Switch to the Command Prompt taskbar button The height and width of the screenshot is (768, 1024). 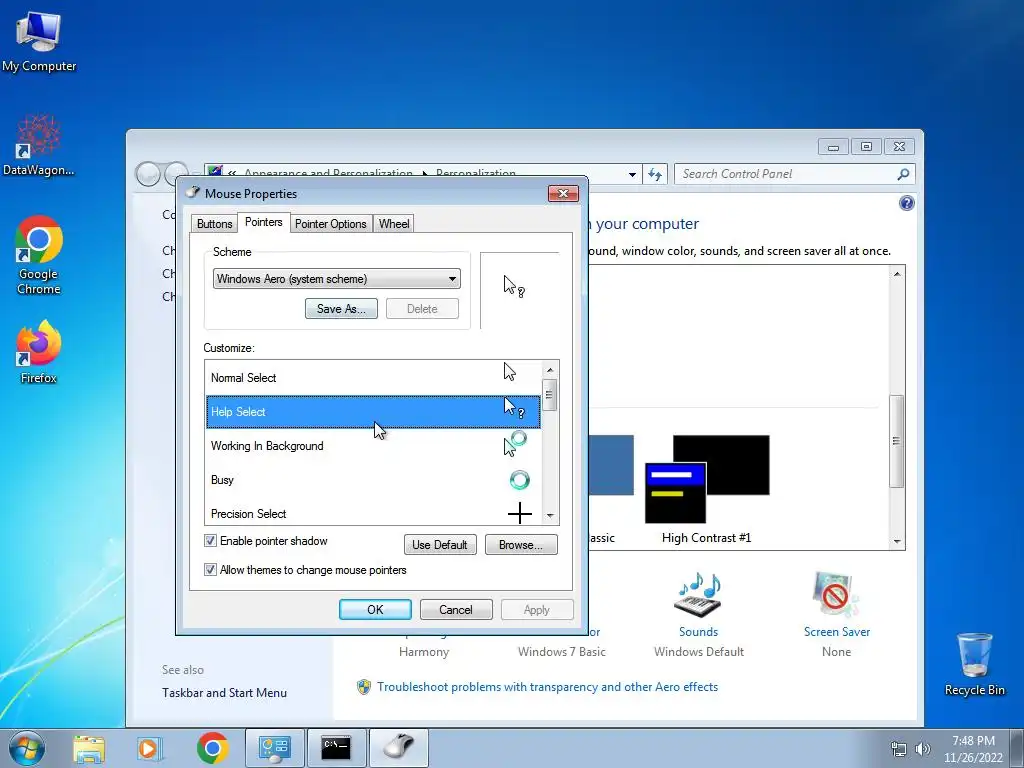pos(336,748)
